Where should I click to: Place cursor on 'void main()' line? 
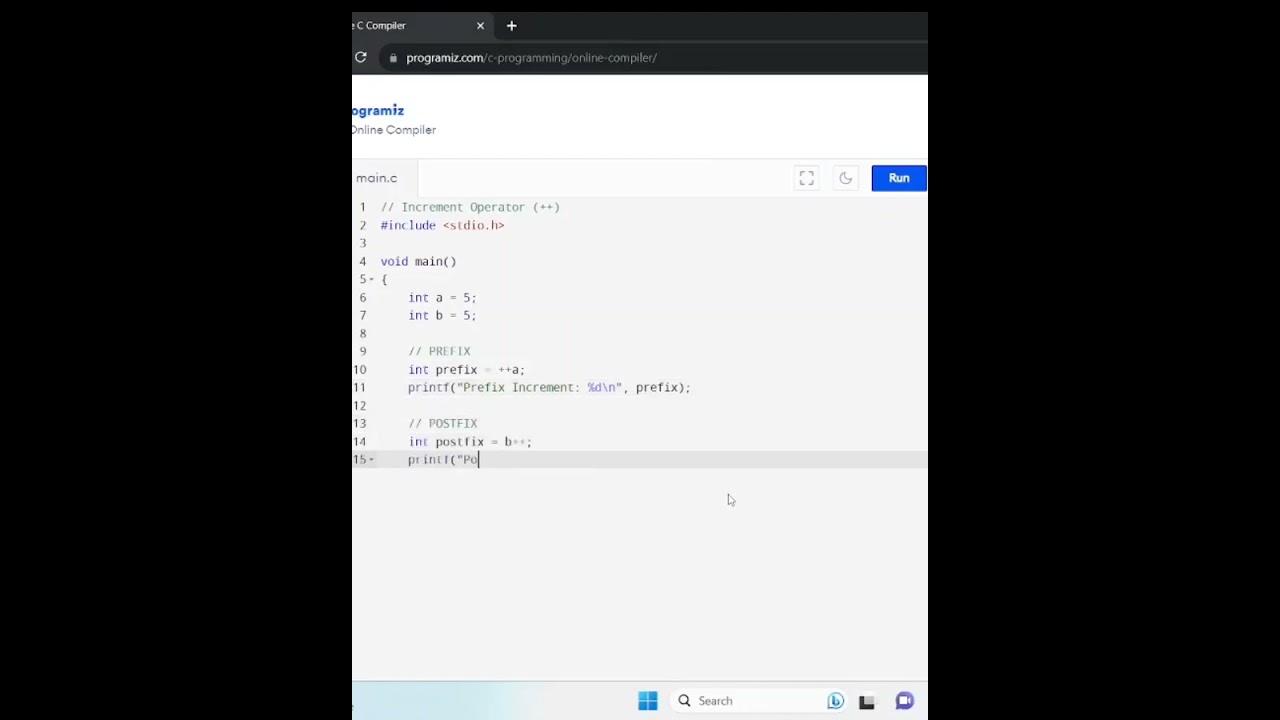[x=418, y=261]
